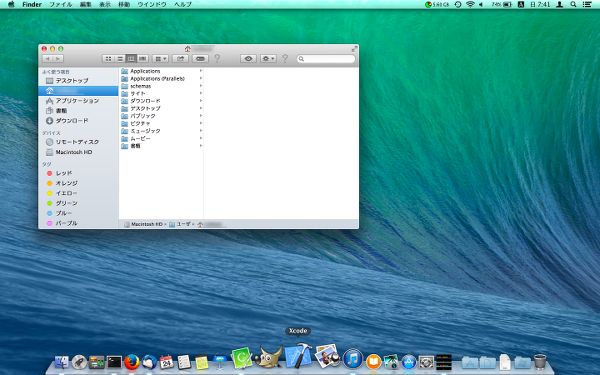600x375 pixels.
Task: Open the 編集 menu
Action: 85,5
